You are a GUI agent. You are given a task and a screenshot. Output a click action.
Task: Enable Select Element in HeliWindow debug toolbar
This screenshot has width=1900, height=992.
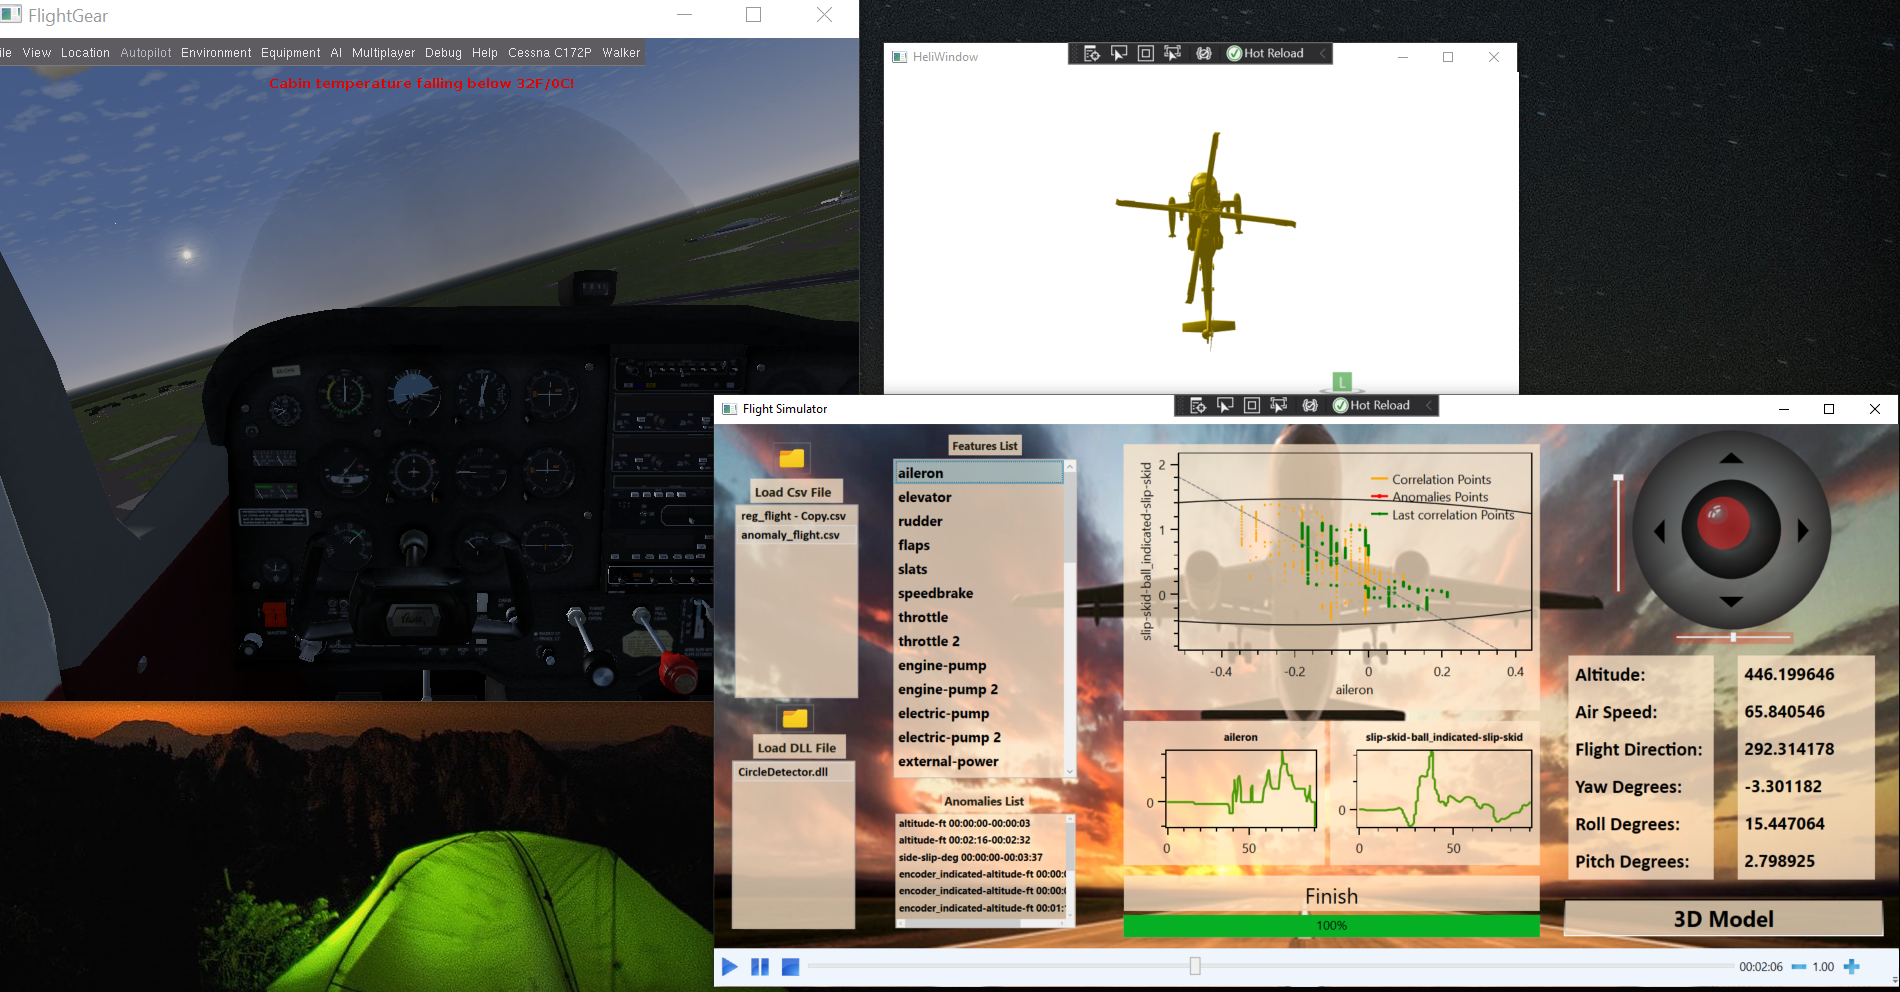(x=1119, y=53)
